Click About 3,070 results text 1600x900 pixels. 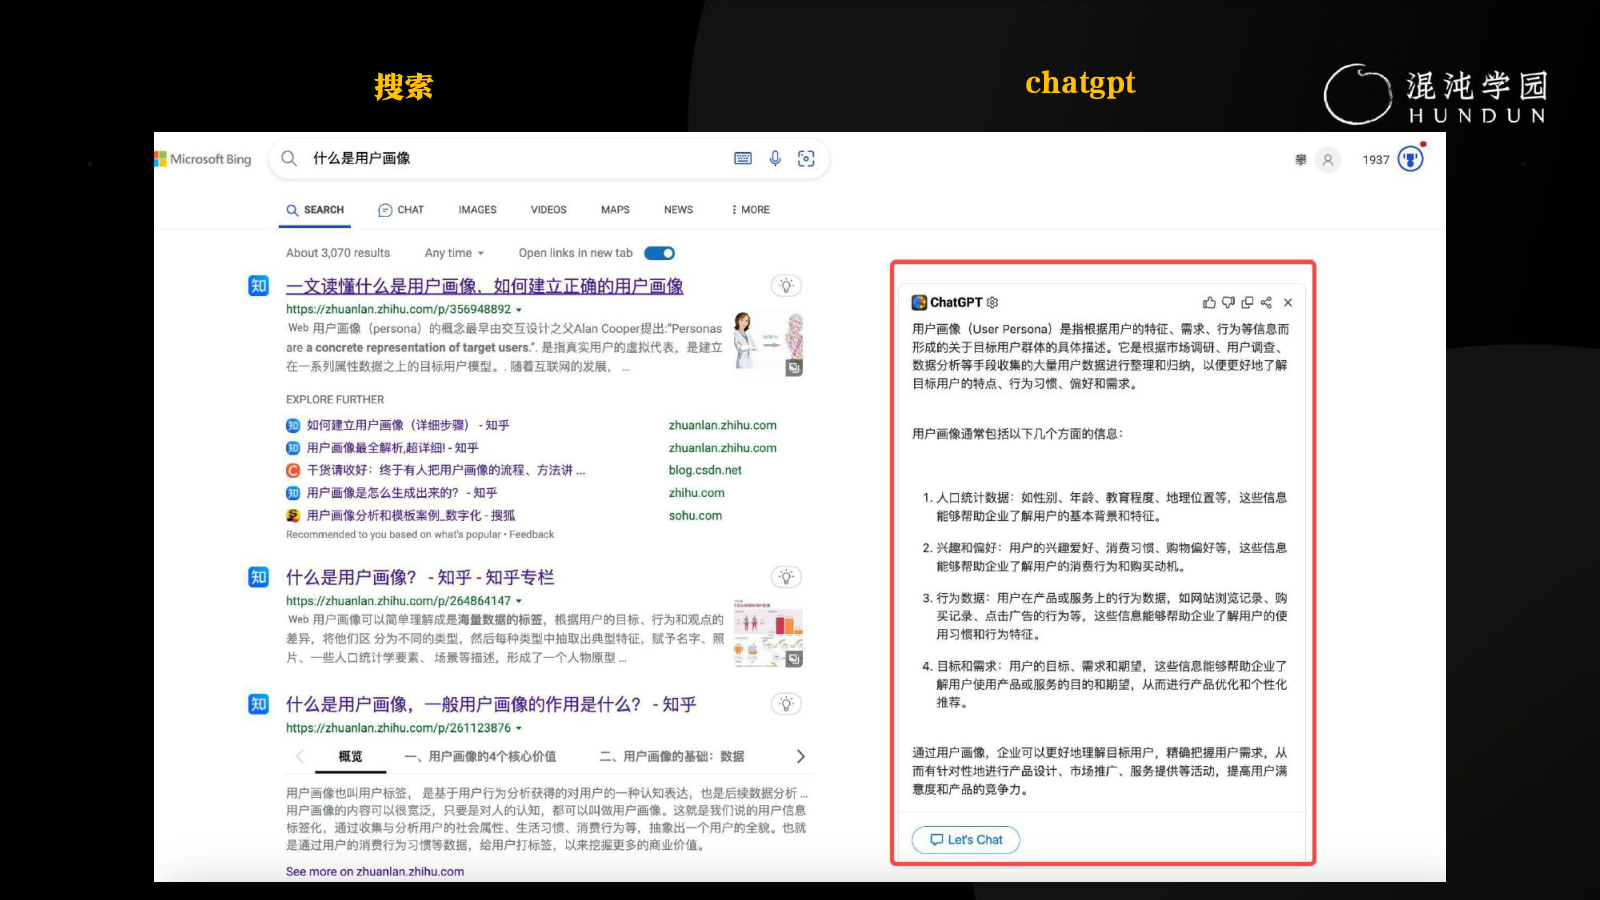click(338, 253)
